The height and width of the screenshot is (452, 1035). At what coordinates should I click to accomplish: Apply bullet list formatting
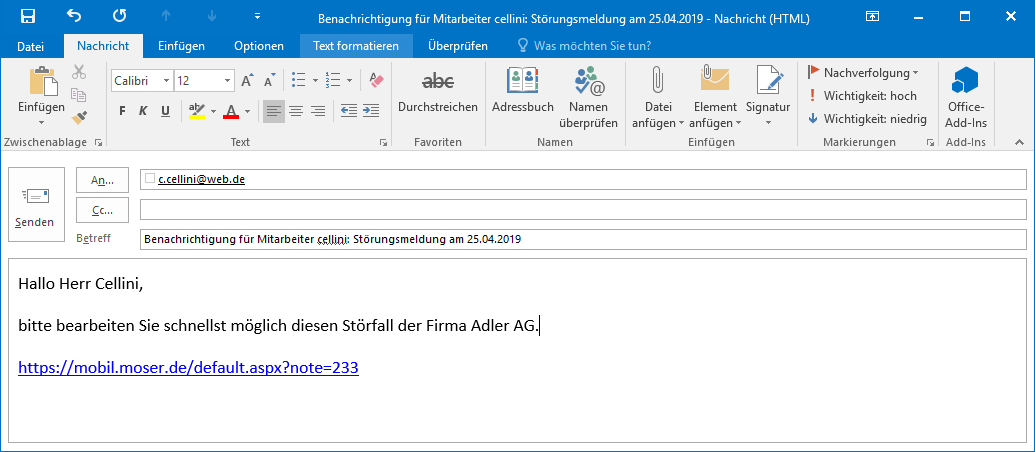(x=299, y=81)
